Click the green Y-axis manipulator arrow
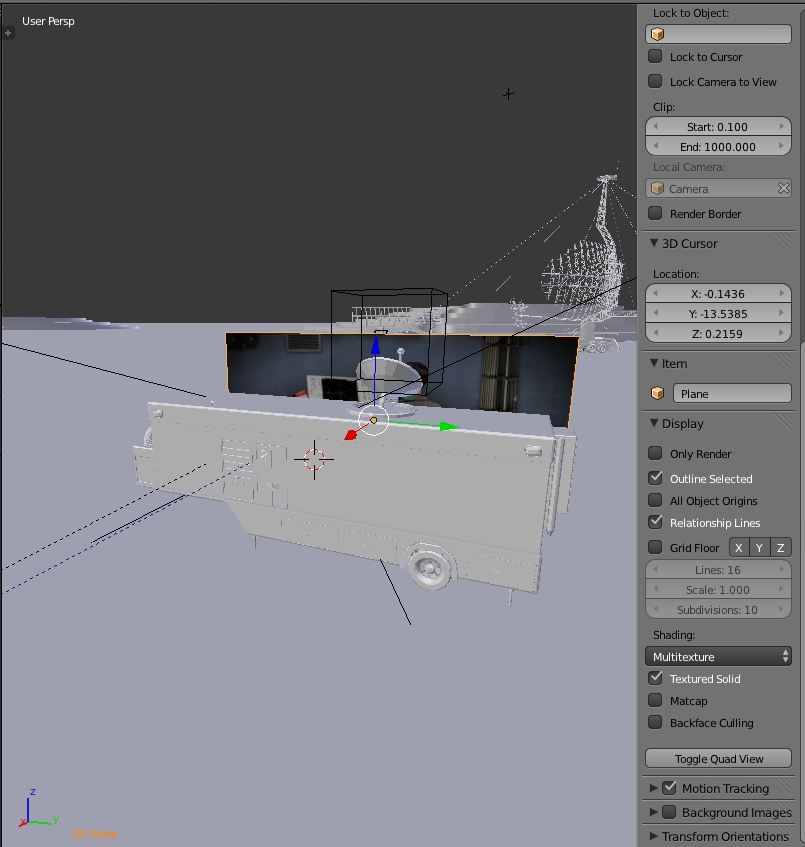The image size is (805, 847). pos(448,427)
